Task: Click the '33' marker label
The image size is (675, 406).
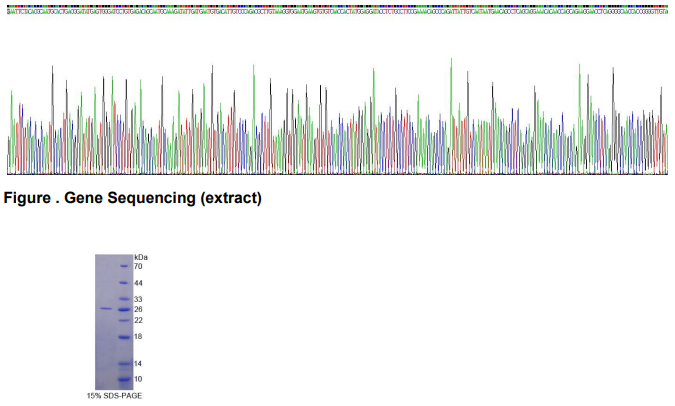Action: pos(138,299)
